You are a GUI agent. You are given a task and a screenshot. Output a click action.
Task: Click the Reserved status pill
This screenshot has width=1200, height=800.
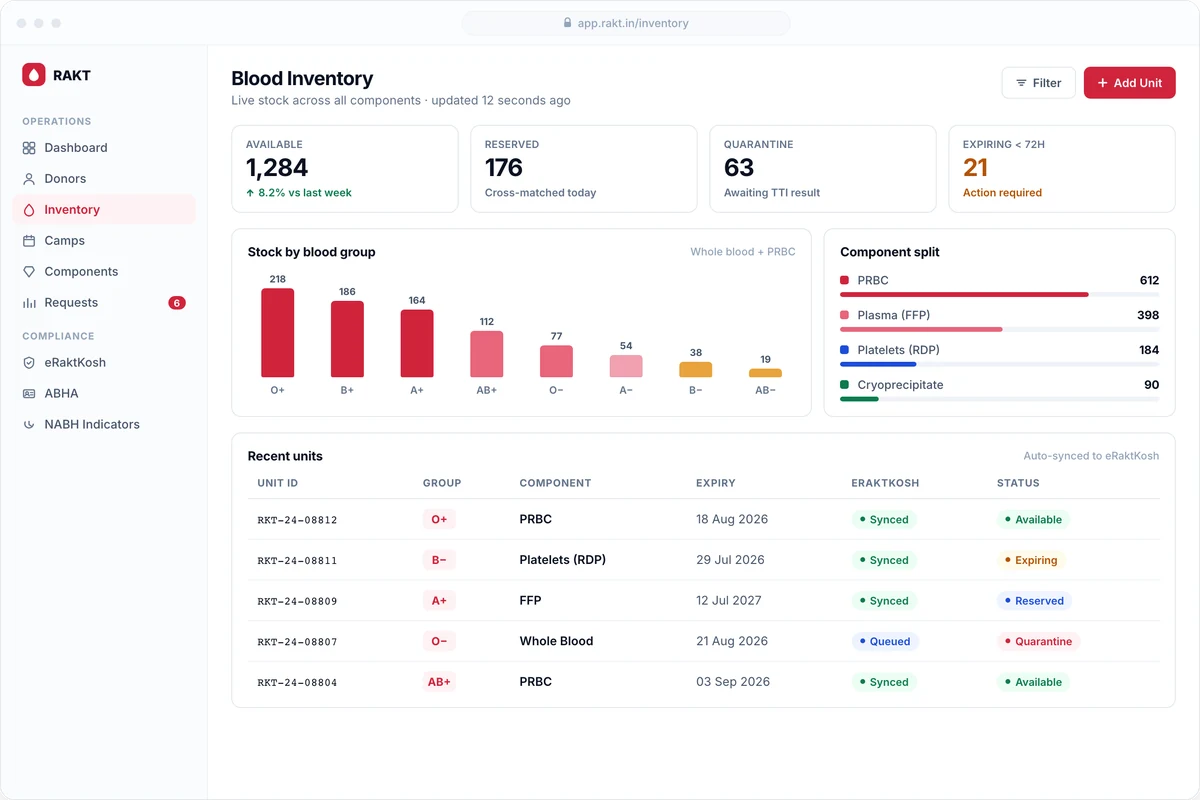1034,601
